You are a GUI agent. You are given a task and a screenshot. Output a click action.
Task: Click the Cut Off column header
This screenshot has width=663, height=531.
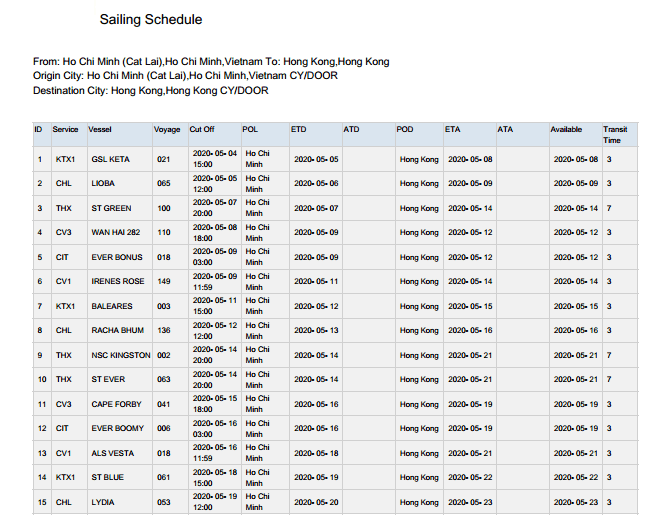click(x=202, y=129)
